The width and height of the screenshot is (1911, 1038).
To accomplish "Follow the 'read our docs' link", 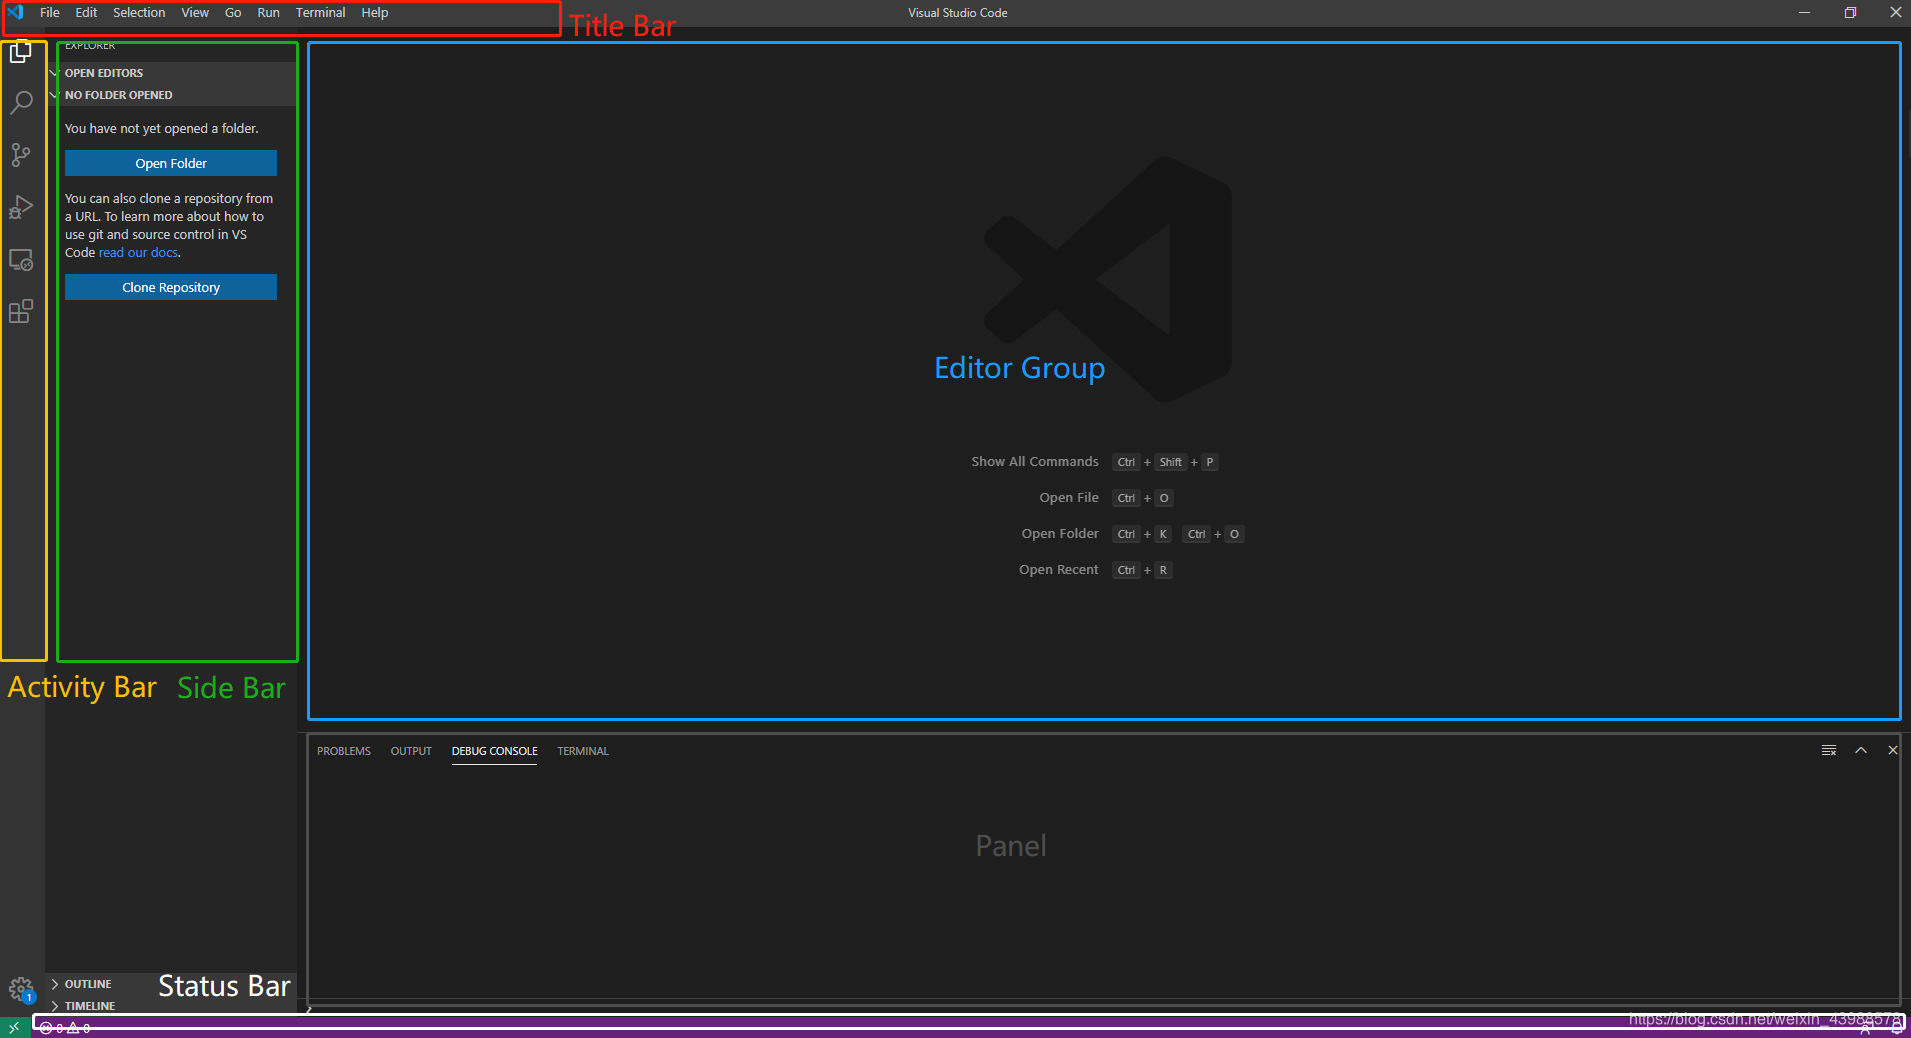I will point(138,253).
